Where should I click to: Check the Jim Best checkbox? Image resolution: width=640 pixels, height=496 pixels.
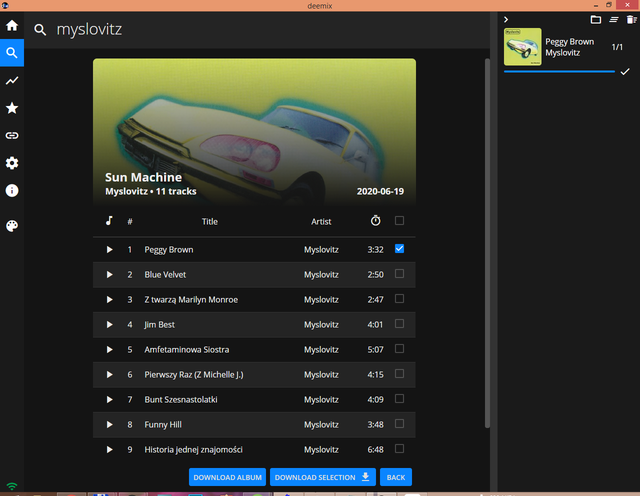click(399, 323)
